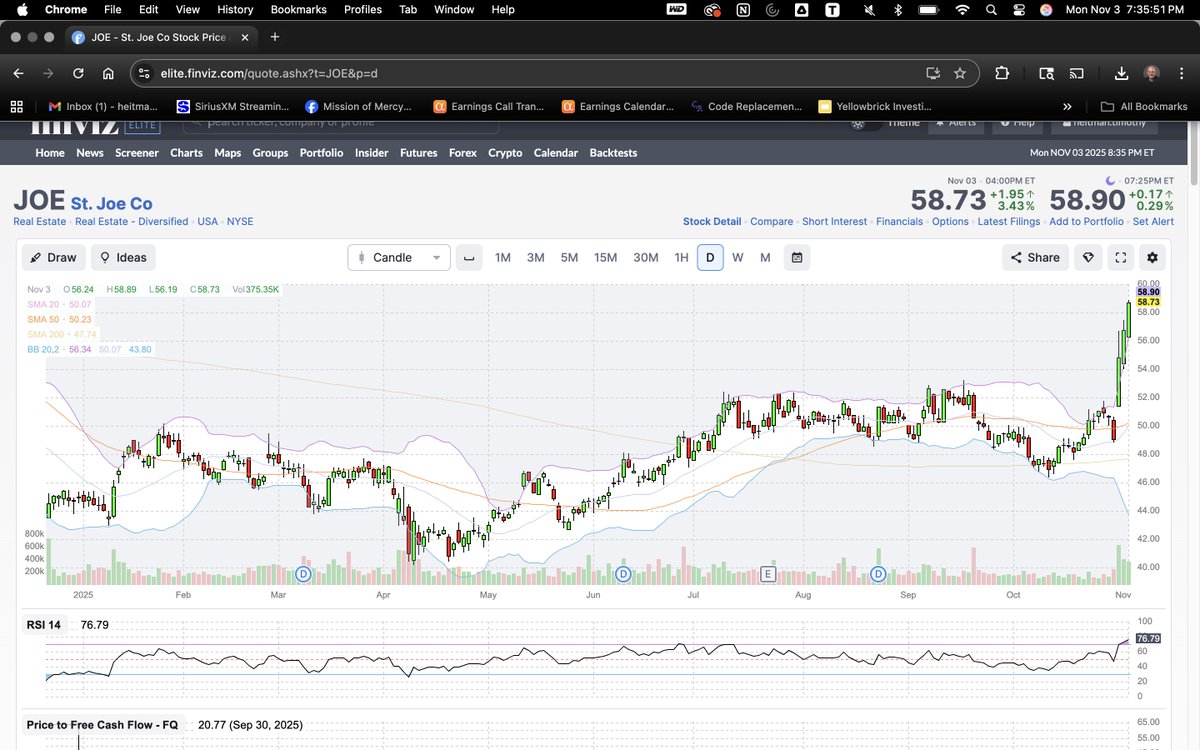This screenshot has height=750, width=1200.
Task: Open the Candle chart type dropdown
Action: pyautogui.click(x=398, y=257)
